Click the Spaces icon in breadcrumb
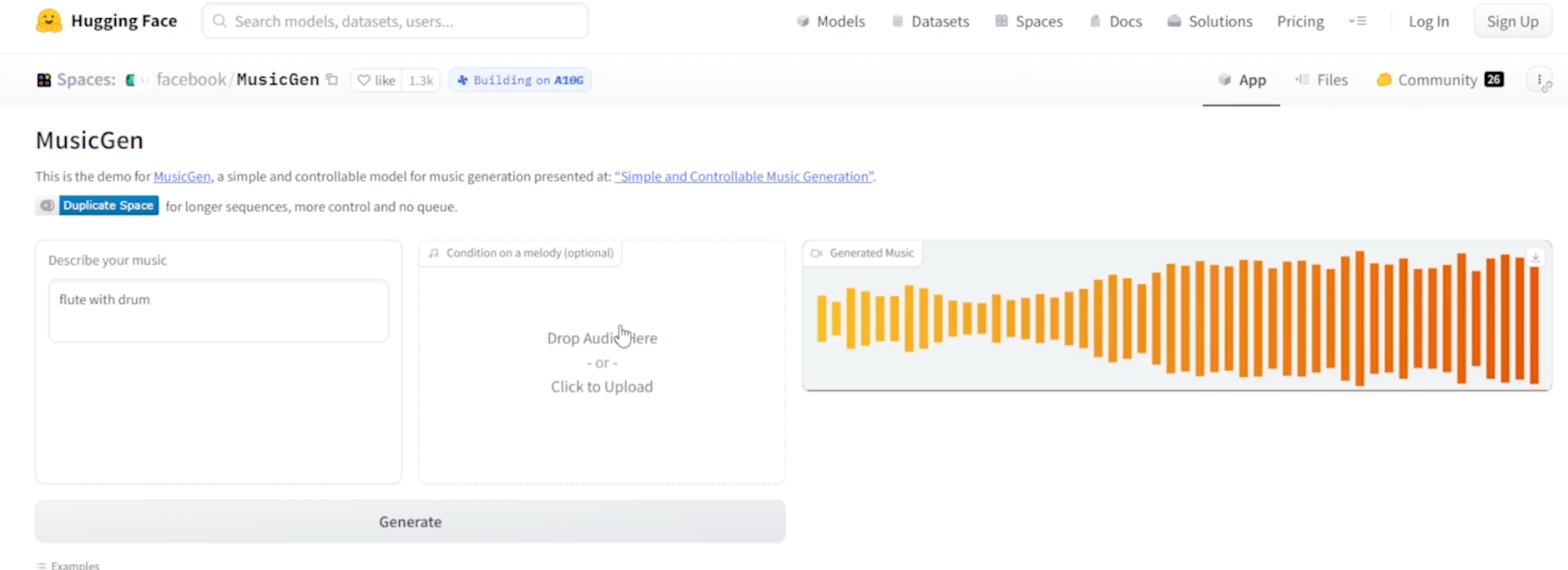 (44, 80)
